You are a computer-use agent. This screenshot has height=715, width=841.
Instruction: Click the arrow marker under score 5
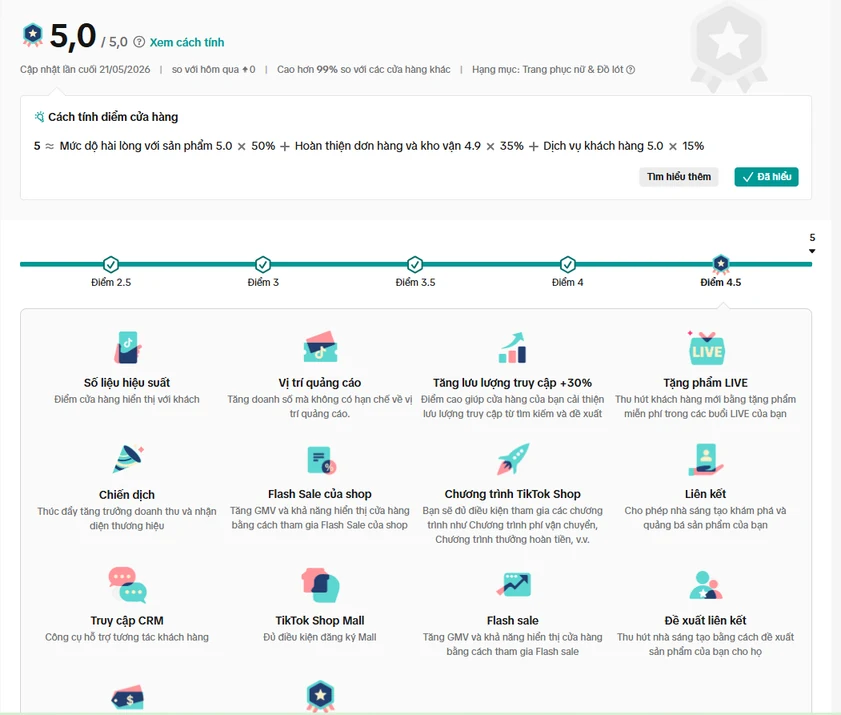812,251
